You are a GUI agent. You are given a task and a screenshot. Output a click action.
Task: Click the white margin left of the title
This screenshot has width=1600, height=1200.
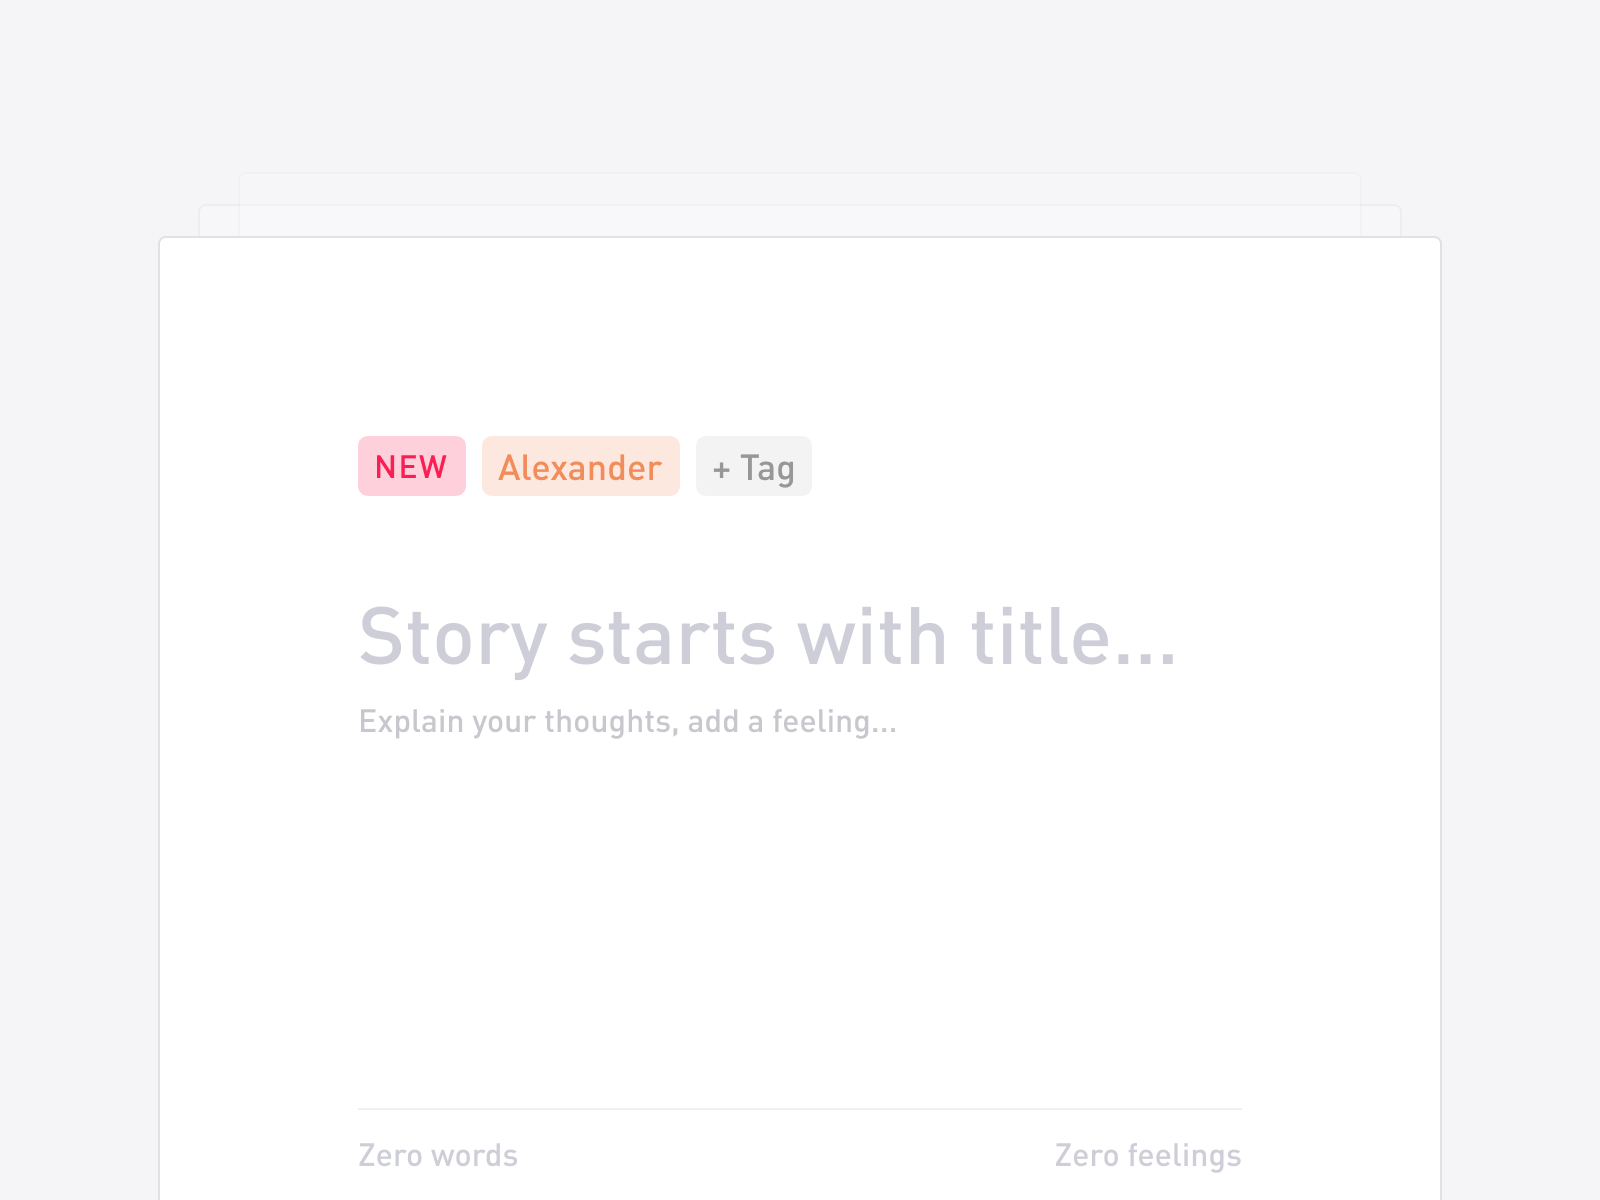click(258, 637)
